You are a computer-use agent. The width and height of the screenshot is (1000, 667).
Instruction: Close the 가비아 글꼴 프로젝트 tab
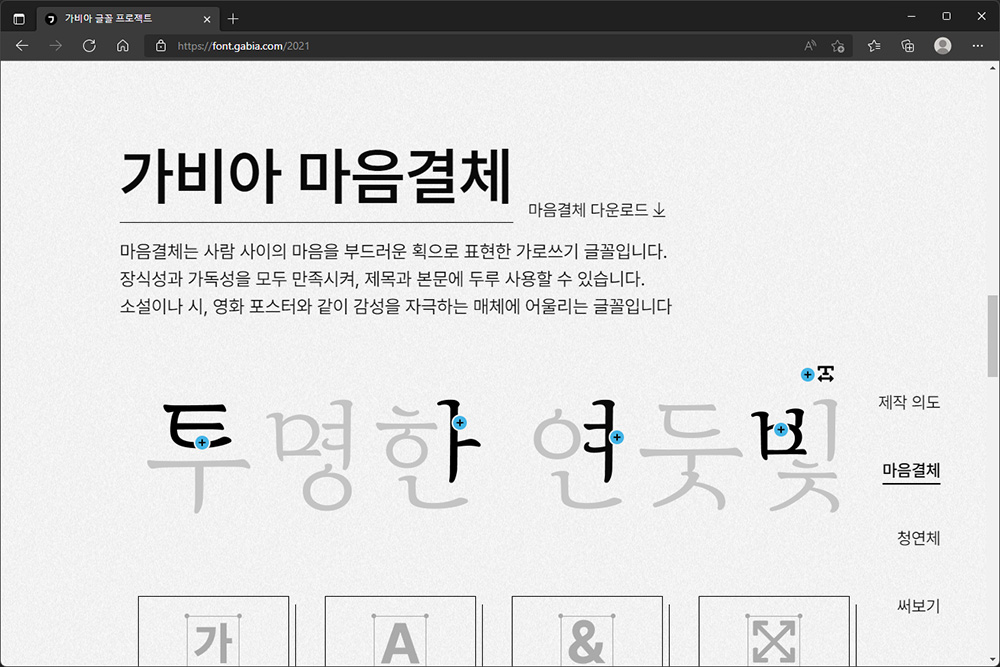click(207, 19)
